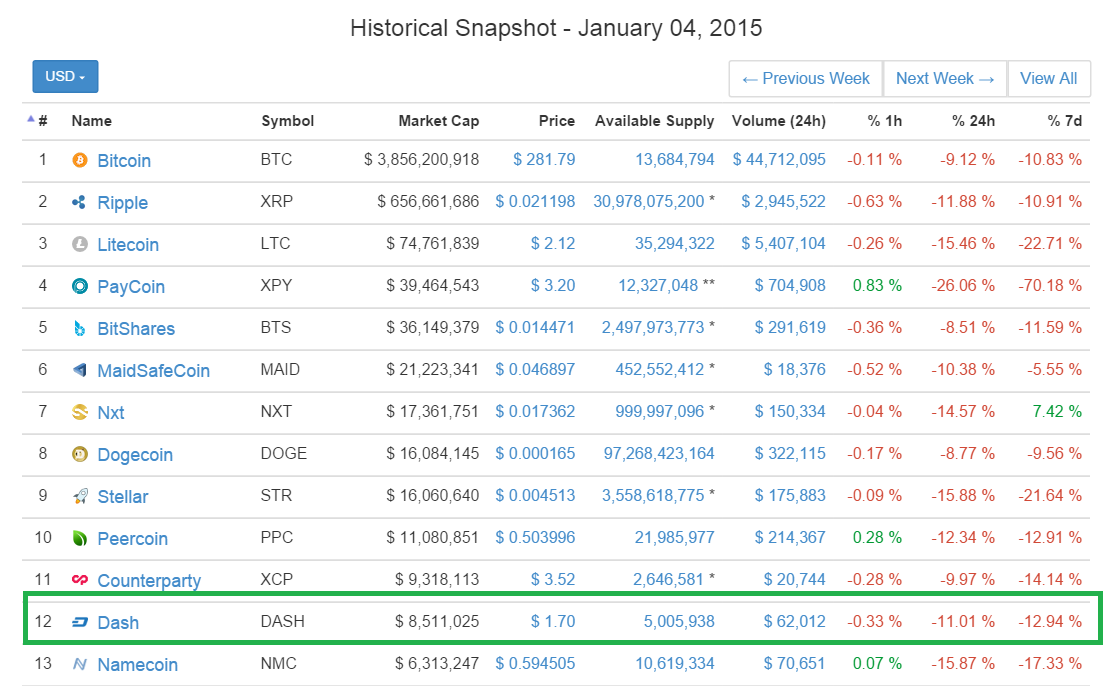This screenshot has width=1105, height=686.
Task: Click the BitShares logo icon
Action: pos(80,329)
